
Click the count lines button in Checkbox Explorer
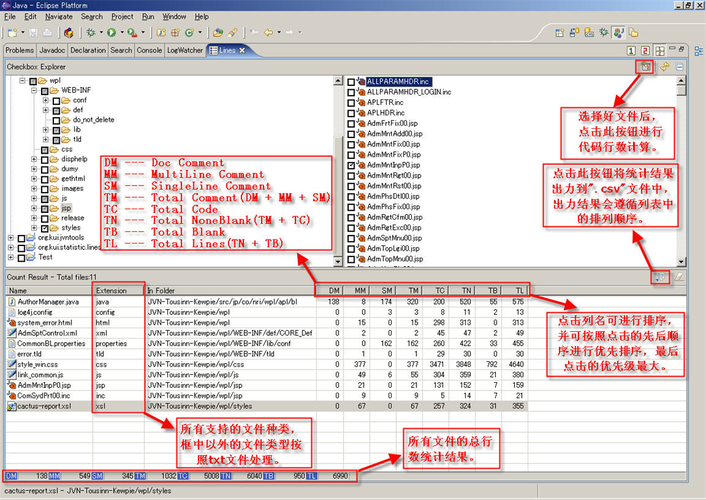tap(645, 66)
